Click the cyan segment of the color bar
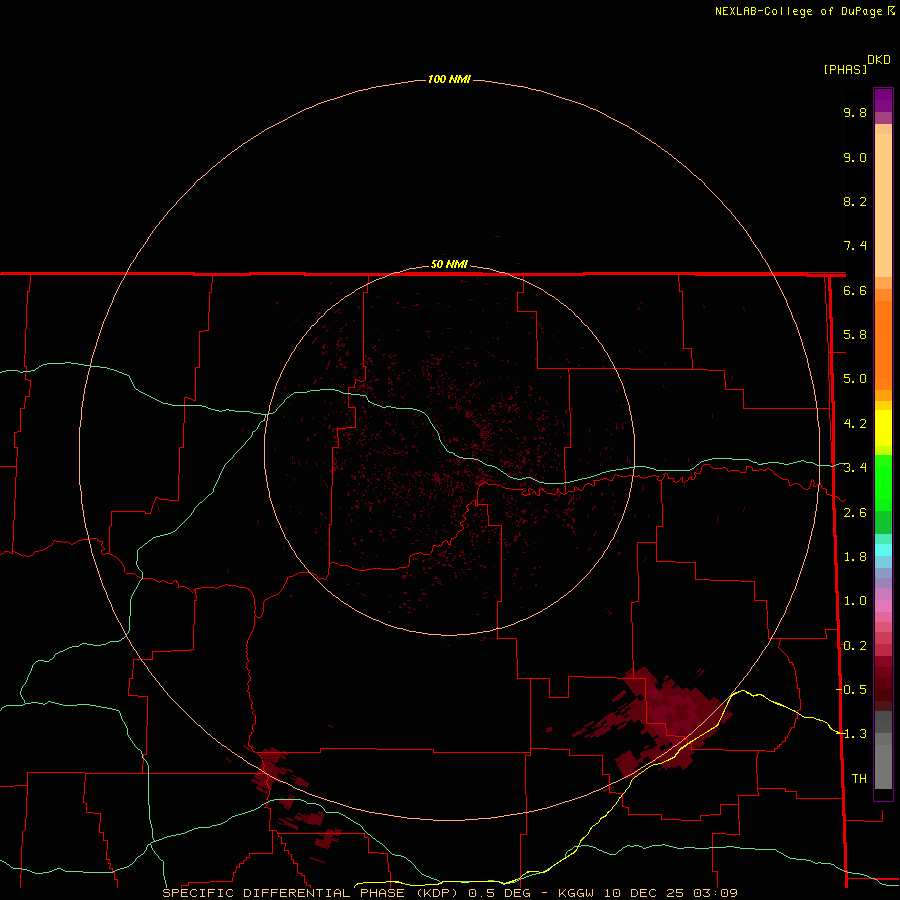 coord(883,550)
